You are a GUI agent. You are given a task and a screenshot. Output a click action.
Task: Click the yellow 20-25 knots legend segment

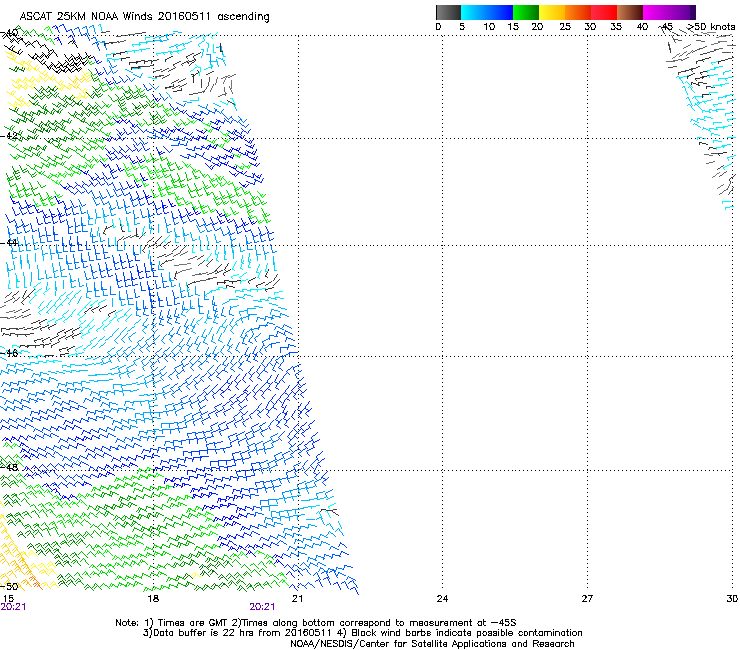click(552, 12)
